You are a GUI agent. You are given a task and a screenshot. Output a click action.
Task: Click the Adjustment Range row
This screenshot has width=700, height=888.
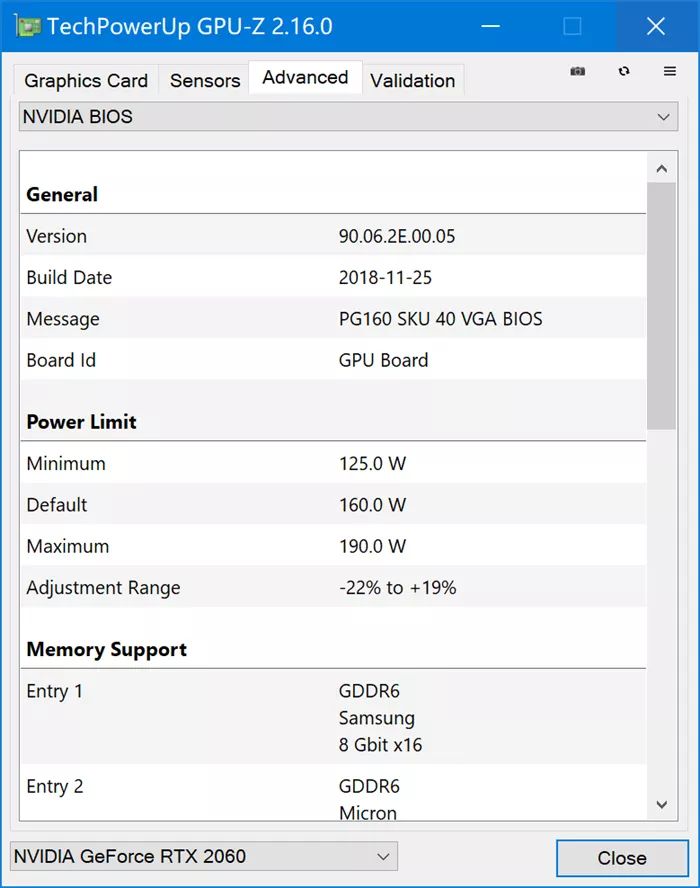click(334, 588)
